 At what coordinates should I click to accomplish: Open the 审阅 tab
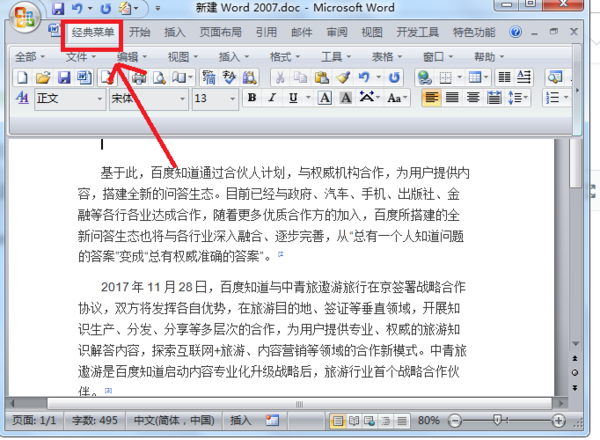[x=337, y=32]
